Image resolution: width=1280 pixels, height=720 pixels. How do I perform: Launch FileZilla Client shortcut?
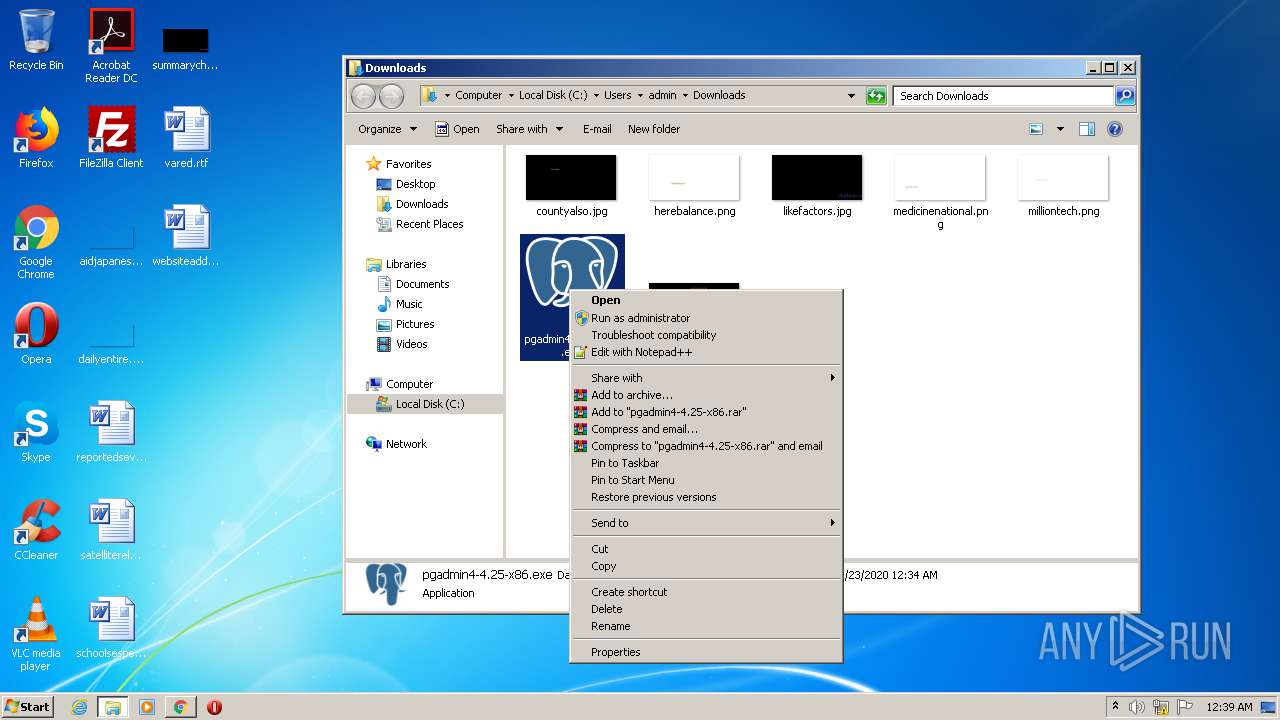click(x=111, y=138)
